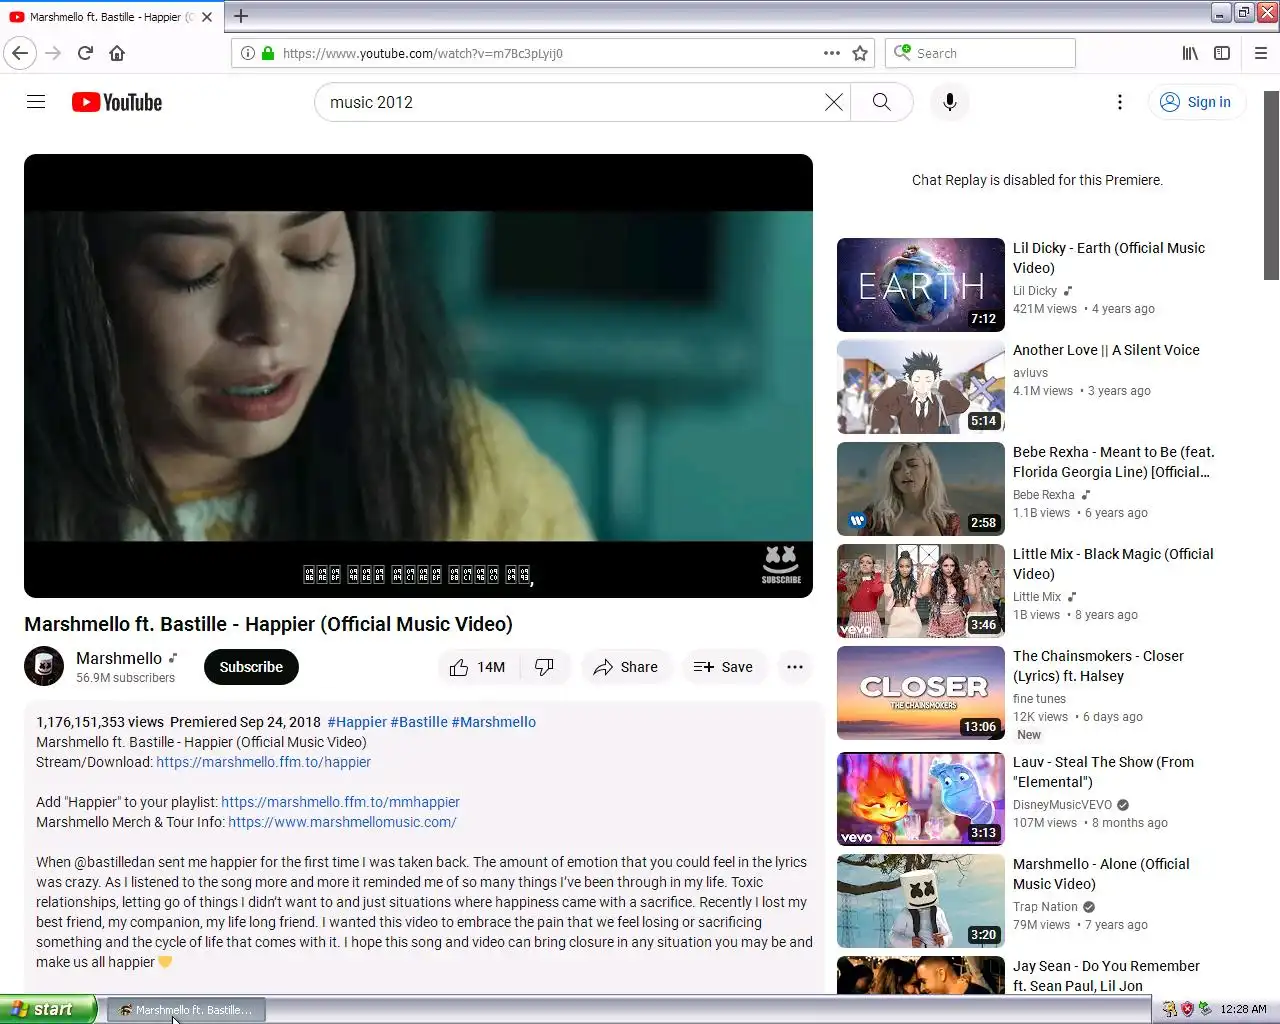Click system tray clock 12:28 AM
Image resolution: width=1280 pixels, height=1024 pixels.
[x=1243, y=1009]
